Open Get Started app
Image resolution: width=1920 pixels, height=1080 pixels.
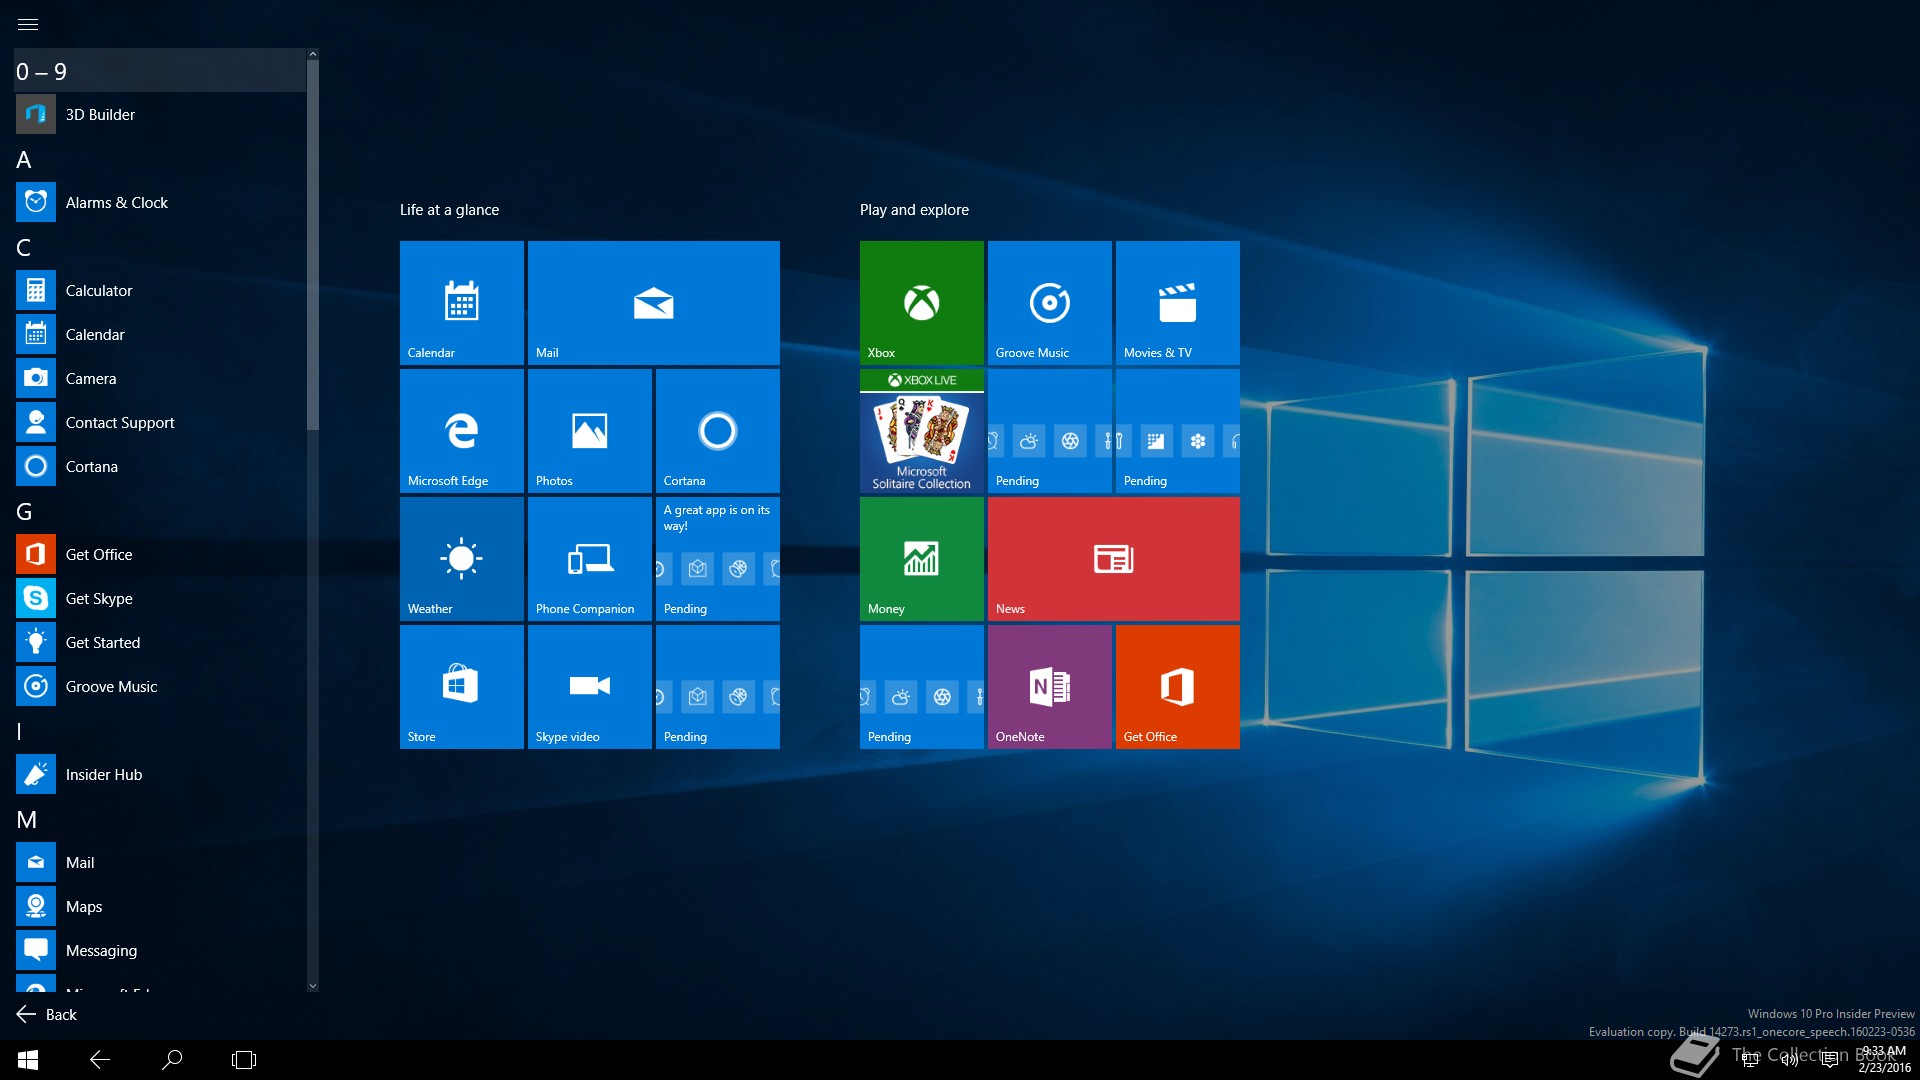click(x=160, y=643)
